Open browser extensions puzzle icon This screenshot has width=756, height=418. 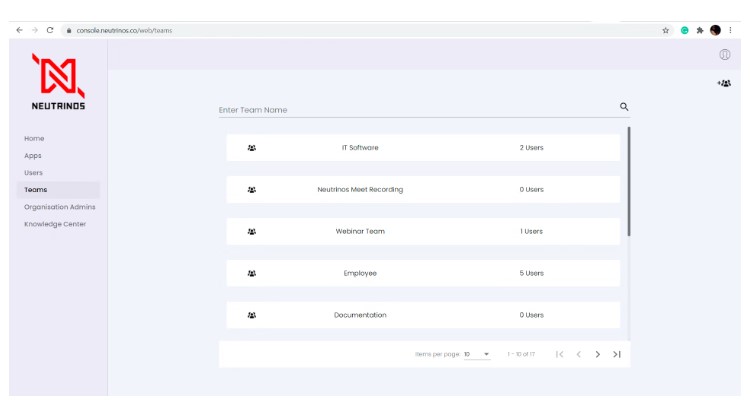(700, 30)
